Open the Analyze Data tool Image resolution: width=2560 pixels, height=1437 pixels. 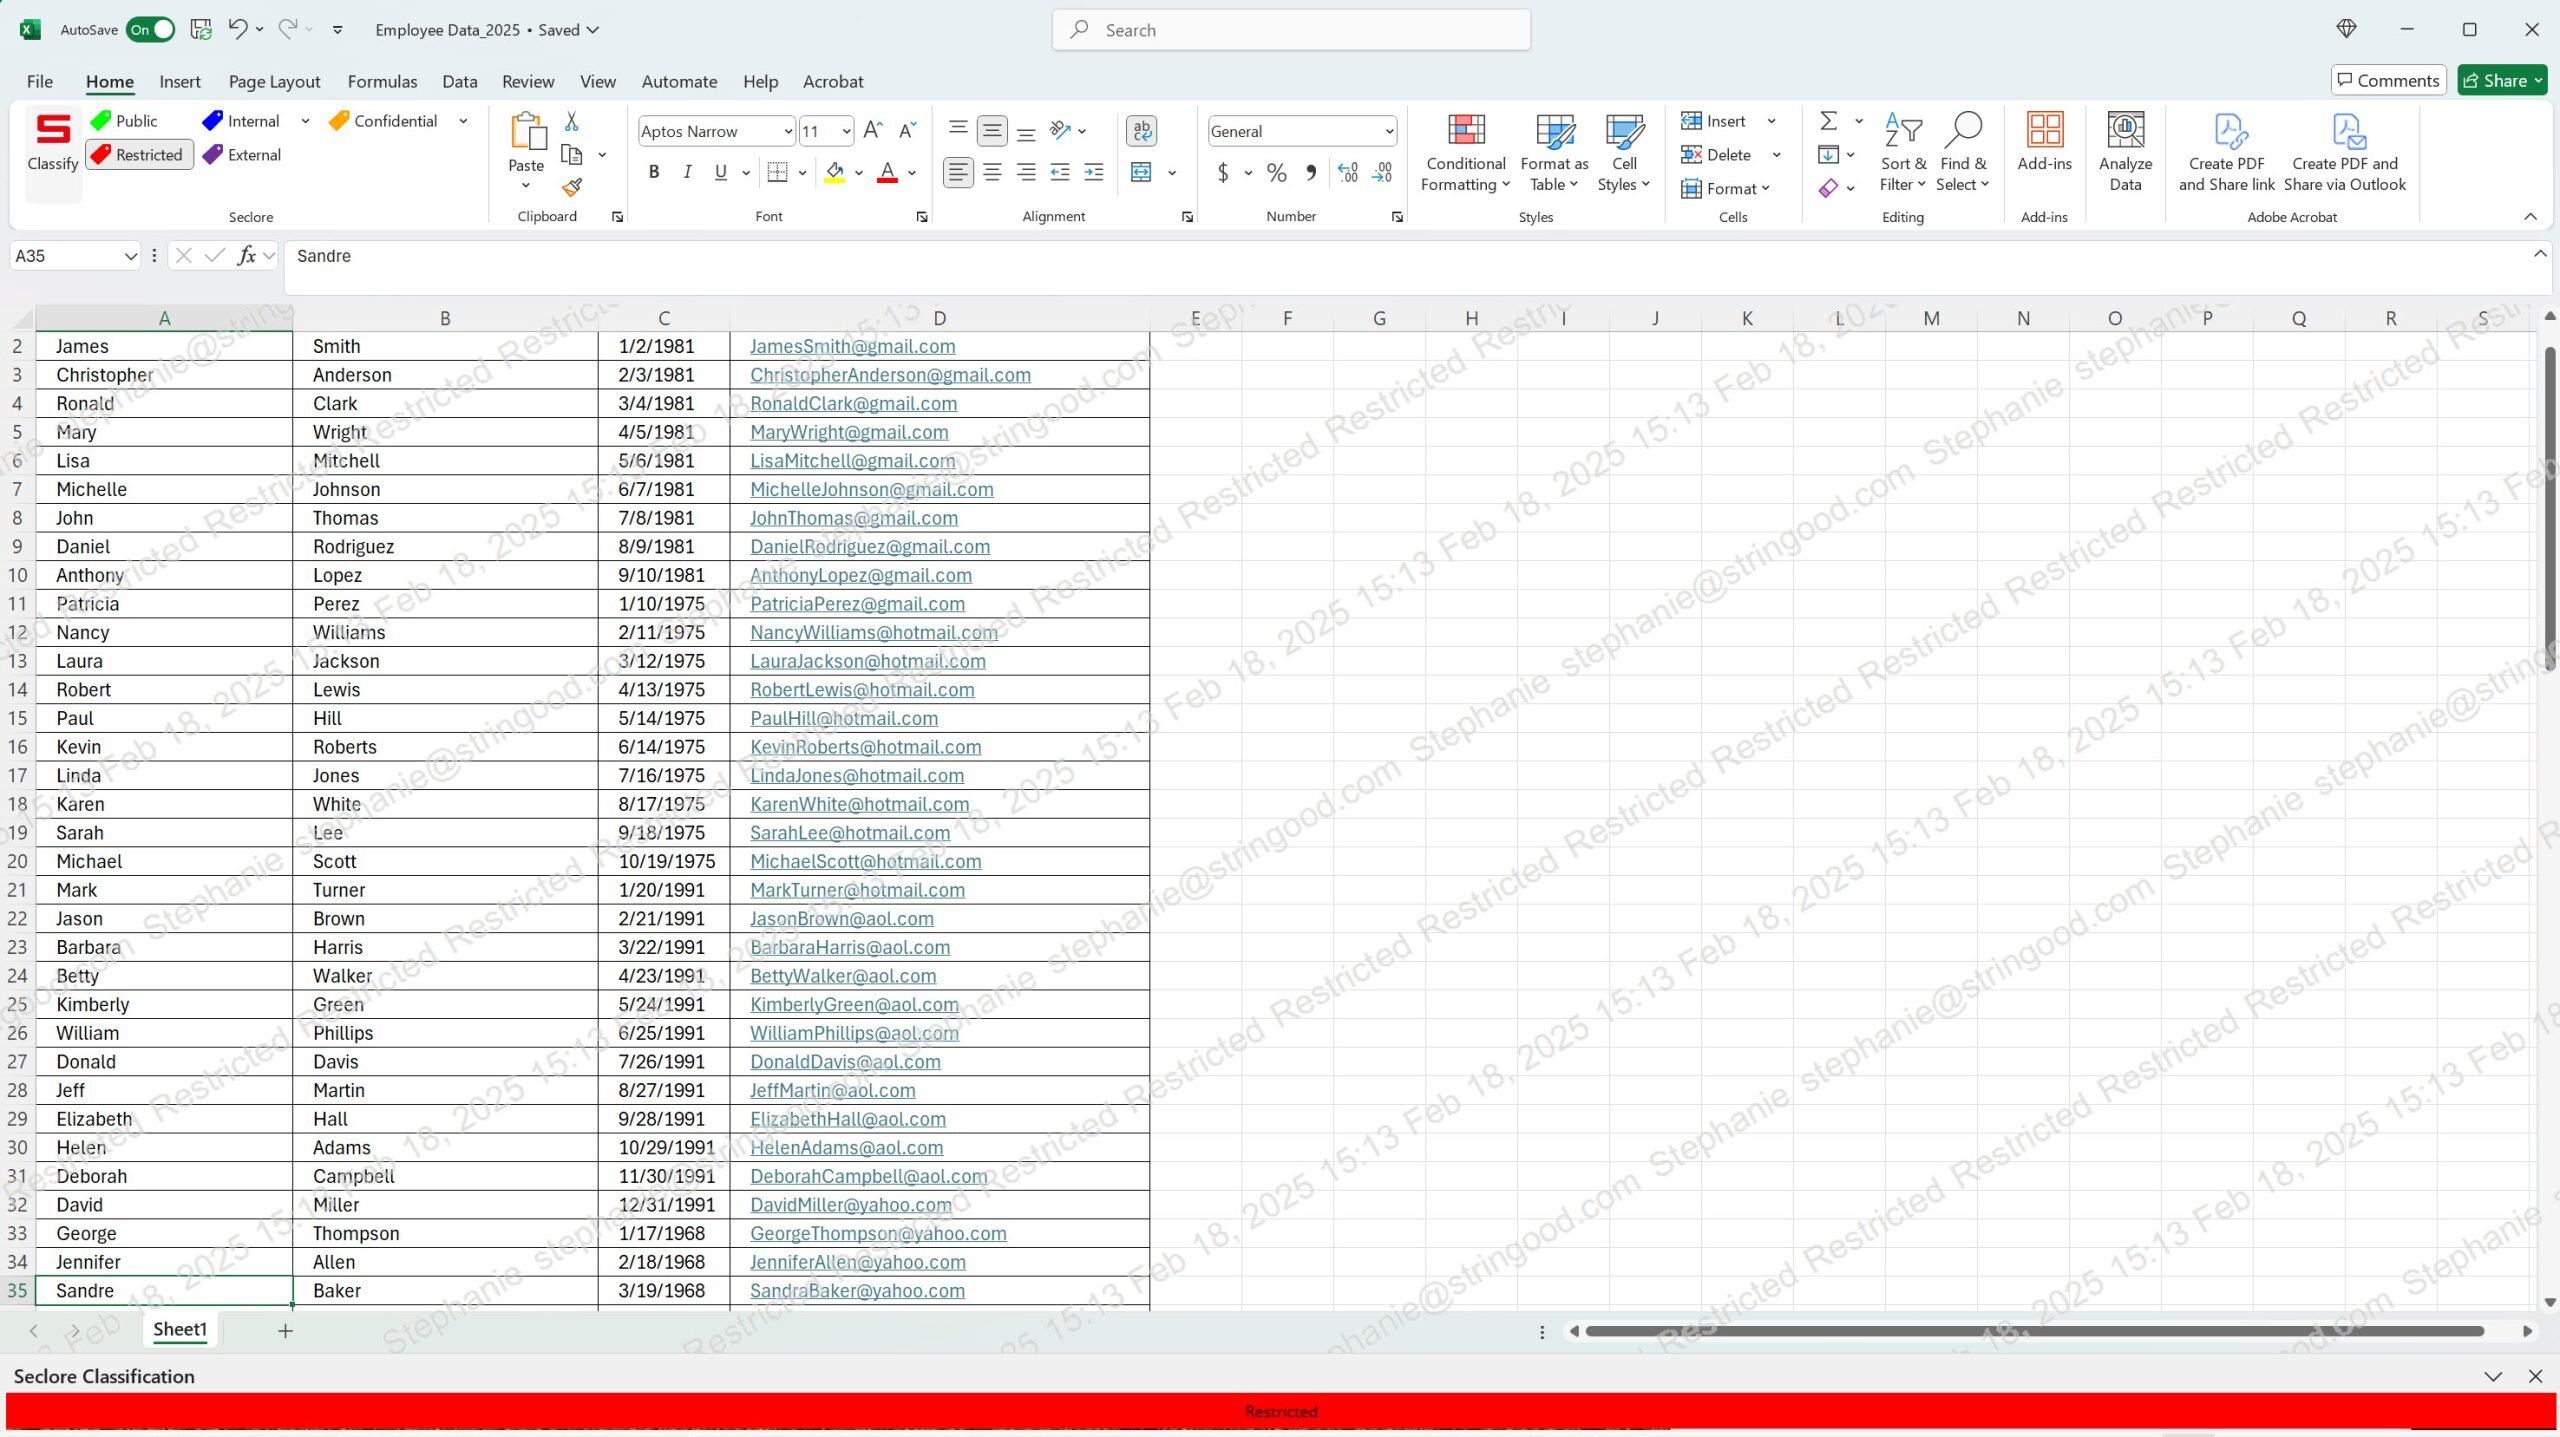pos(2125,152)
